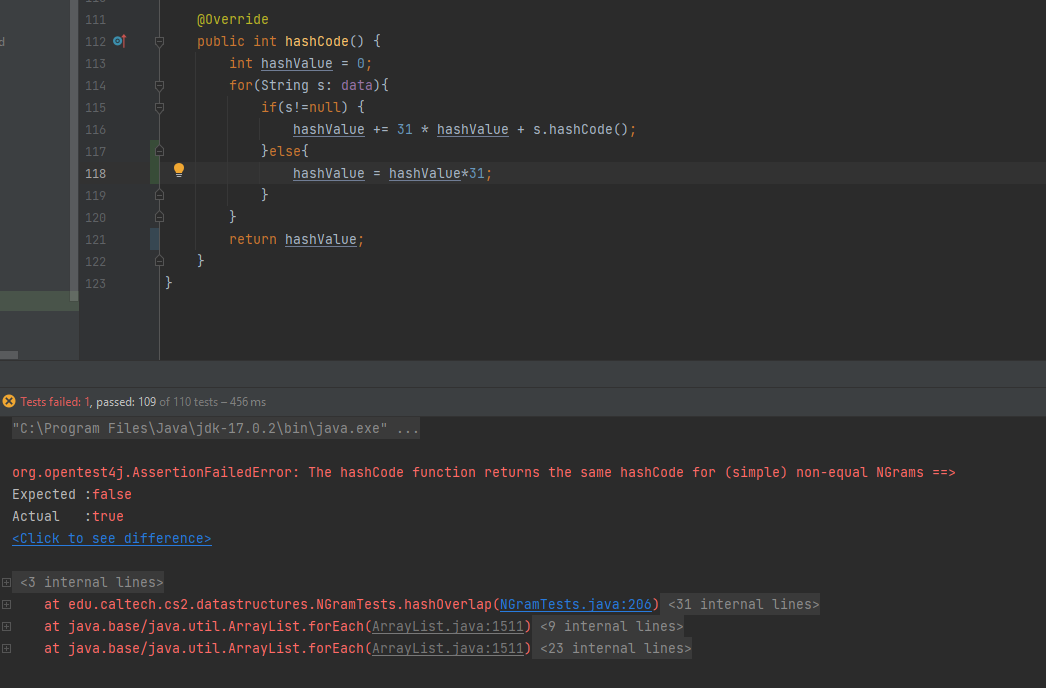
Task: Expand the <9 internal lines> folded text
Action: click(x=610, y=626)
